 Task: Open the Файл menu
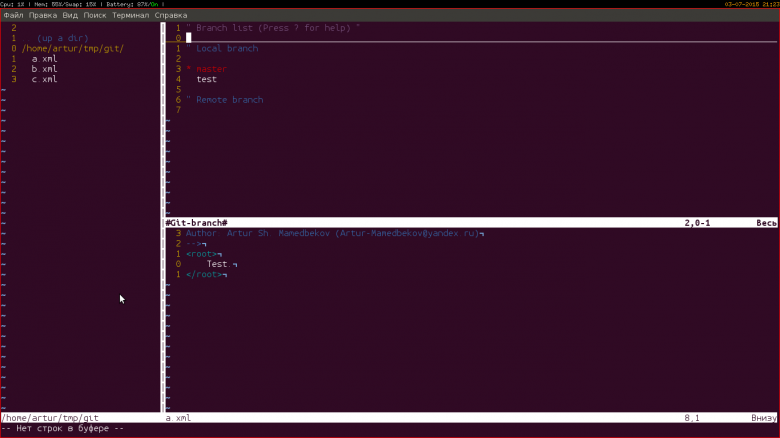click(x=13, y=15)
